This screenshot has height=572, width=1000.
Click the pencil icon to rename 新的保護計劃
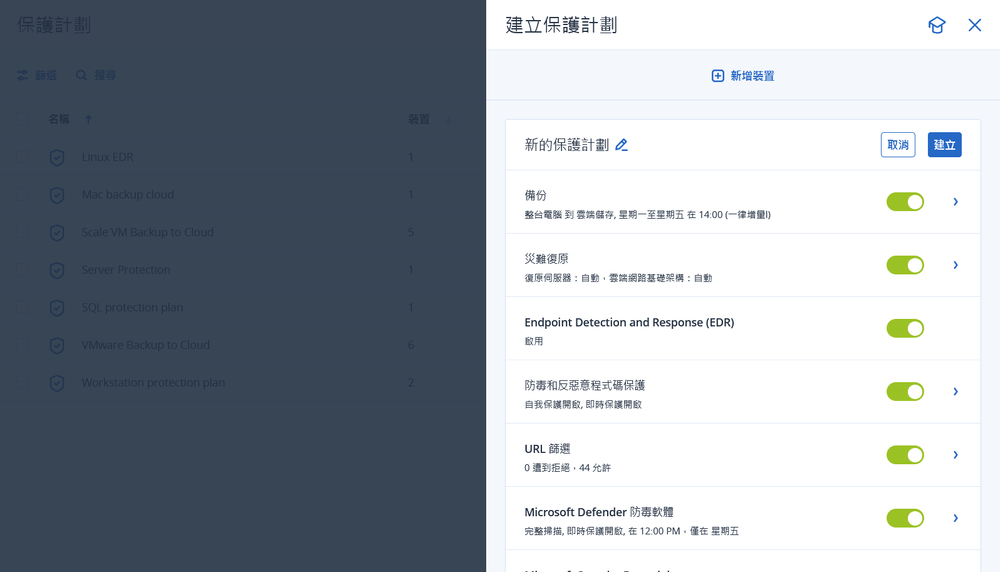point(621,145)
